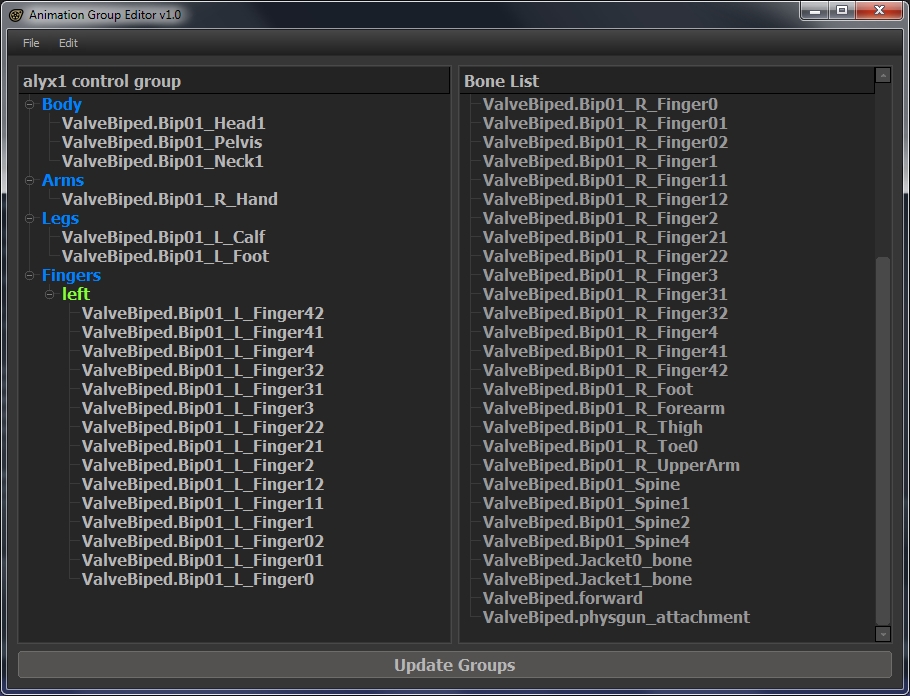Collapse the Body group

tap(30, 104)
